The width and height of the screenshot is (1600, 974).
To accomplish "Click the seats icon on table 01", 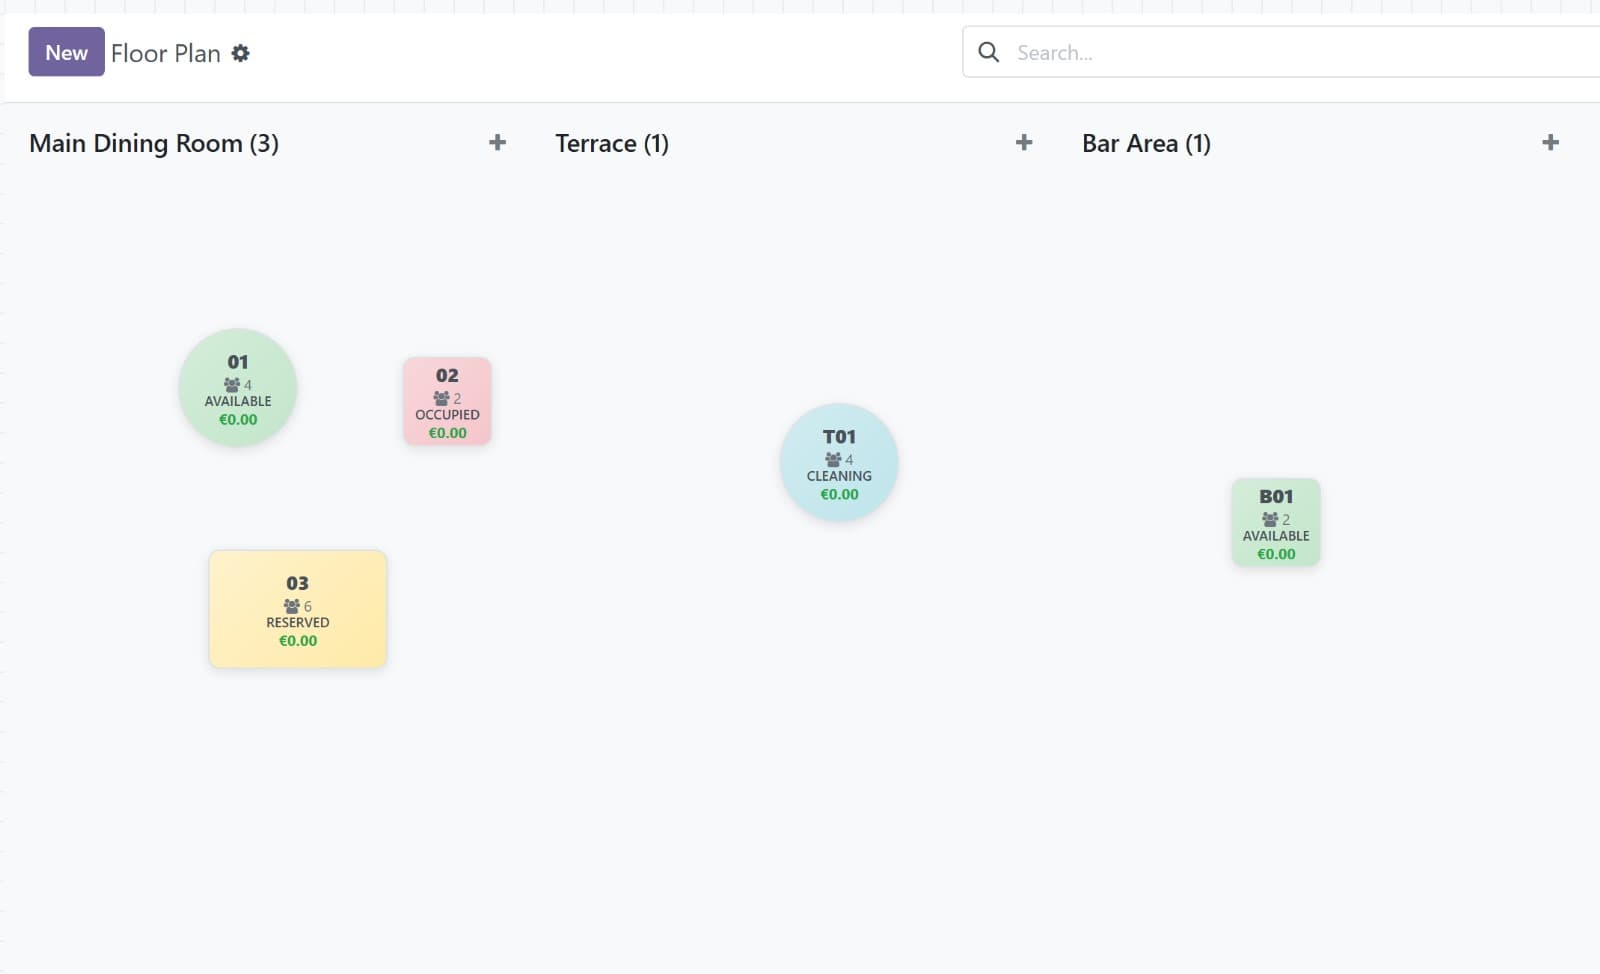I will pyautogui.click(x=232, y=385).
